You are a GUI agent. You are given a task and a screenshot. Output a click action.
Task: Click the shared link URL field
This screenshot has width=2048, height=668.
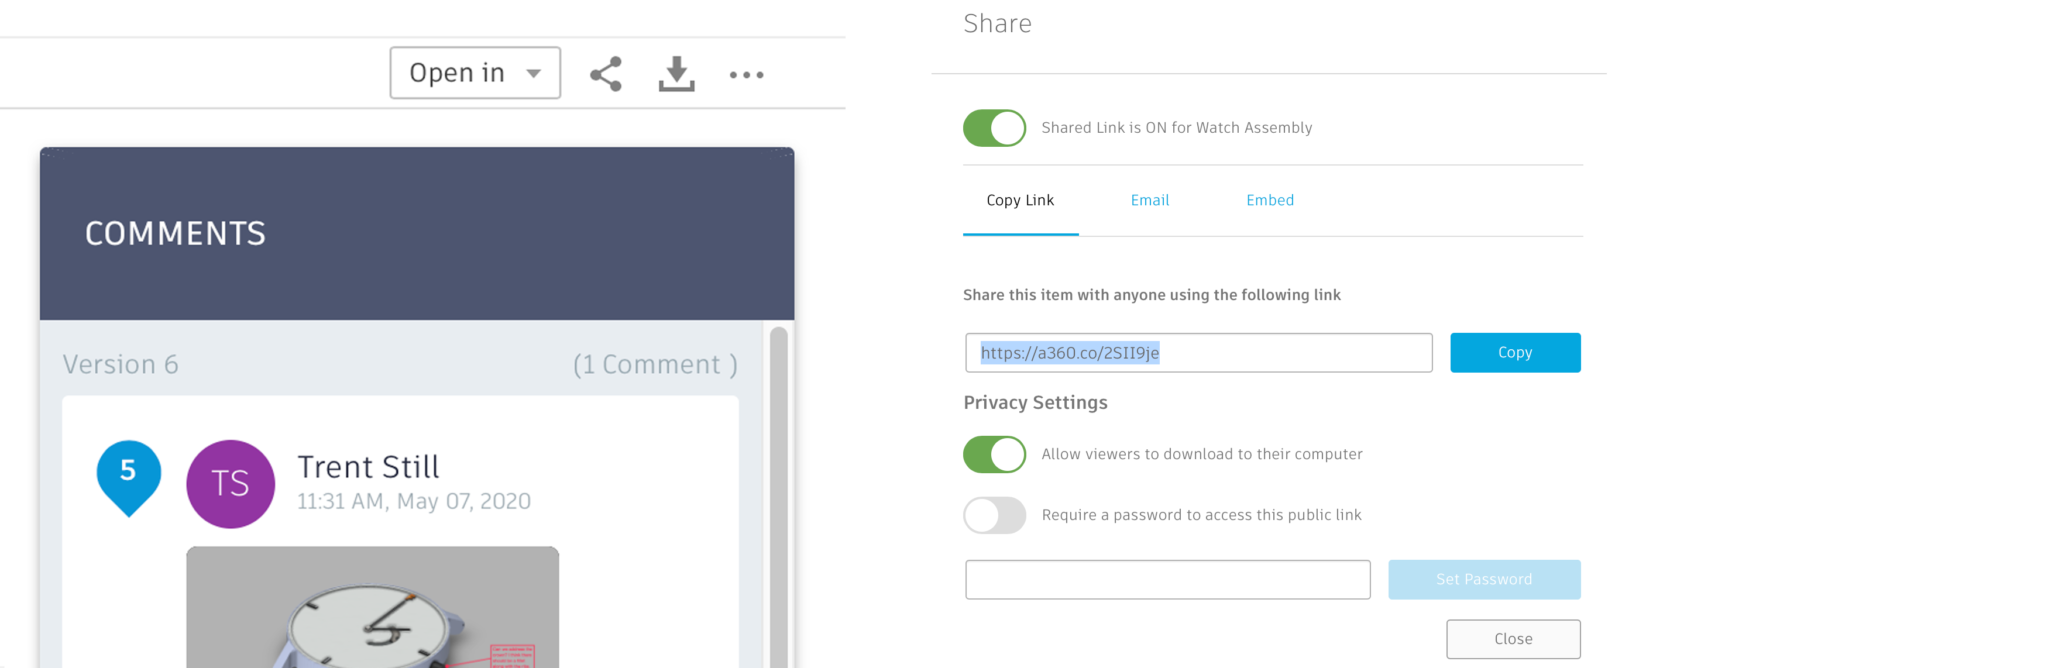point(1198,352)
